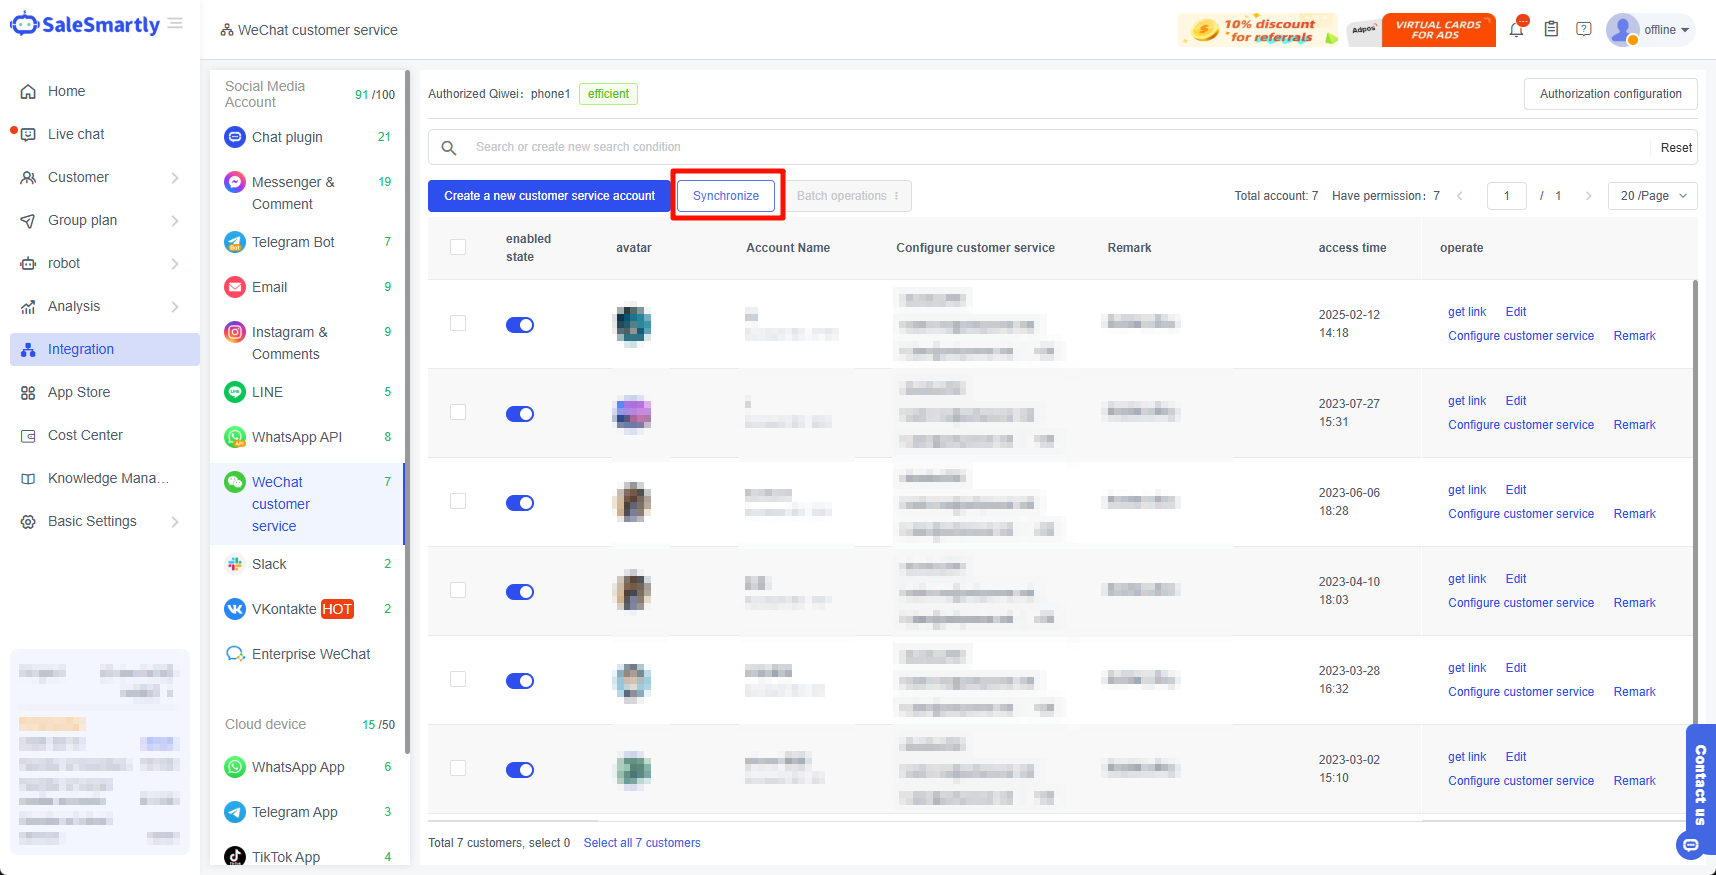Select the Slack channel icon
The height and width of the screenshot is (875, 1716).
click(235, 564)
